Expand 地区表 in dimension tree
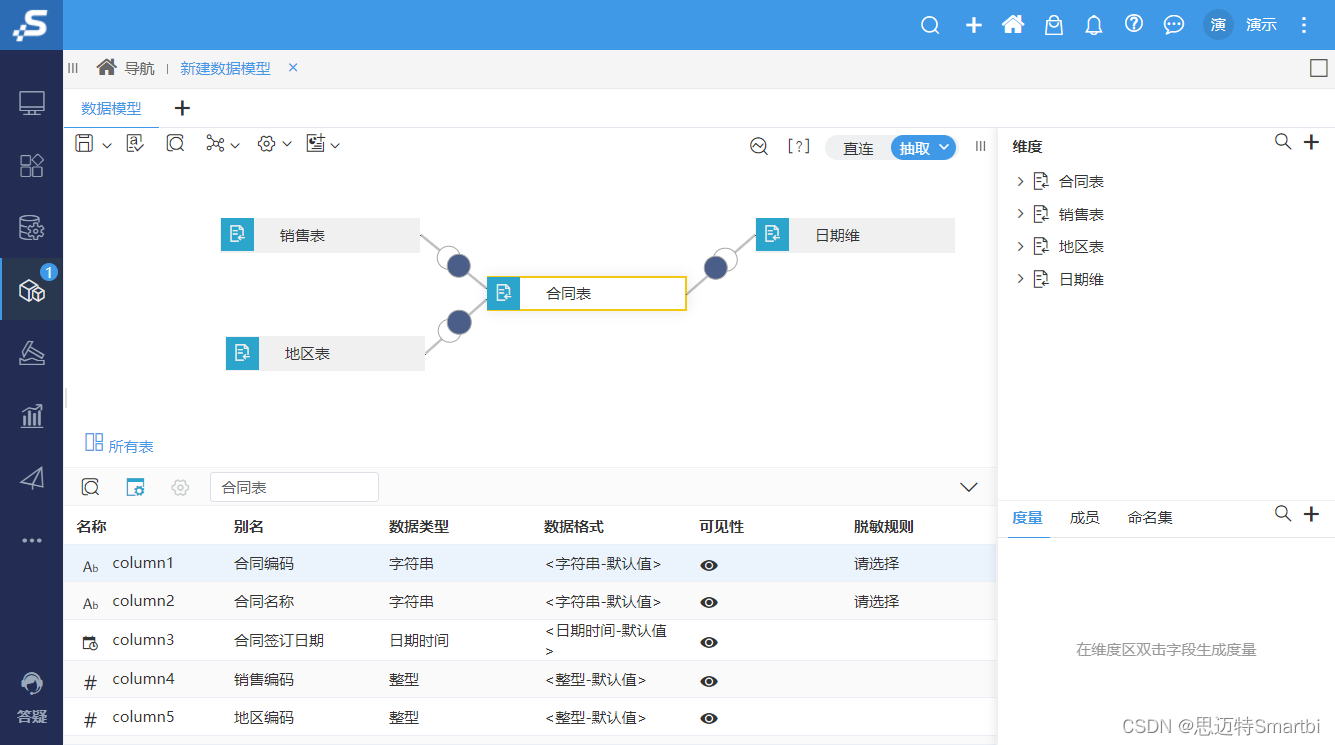 click(x=1020, y=246)
